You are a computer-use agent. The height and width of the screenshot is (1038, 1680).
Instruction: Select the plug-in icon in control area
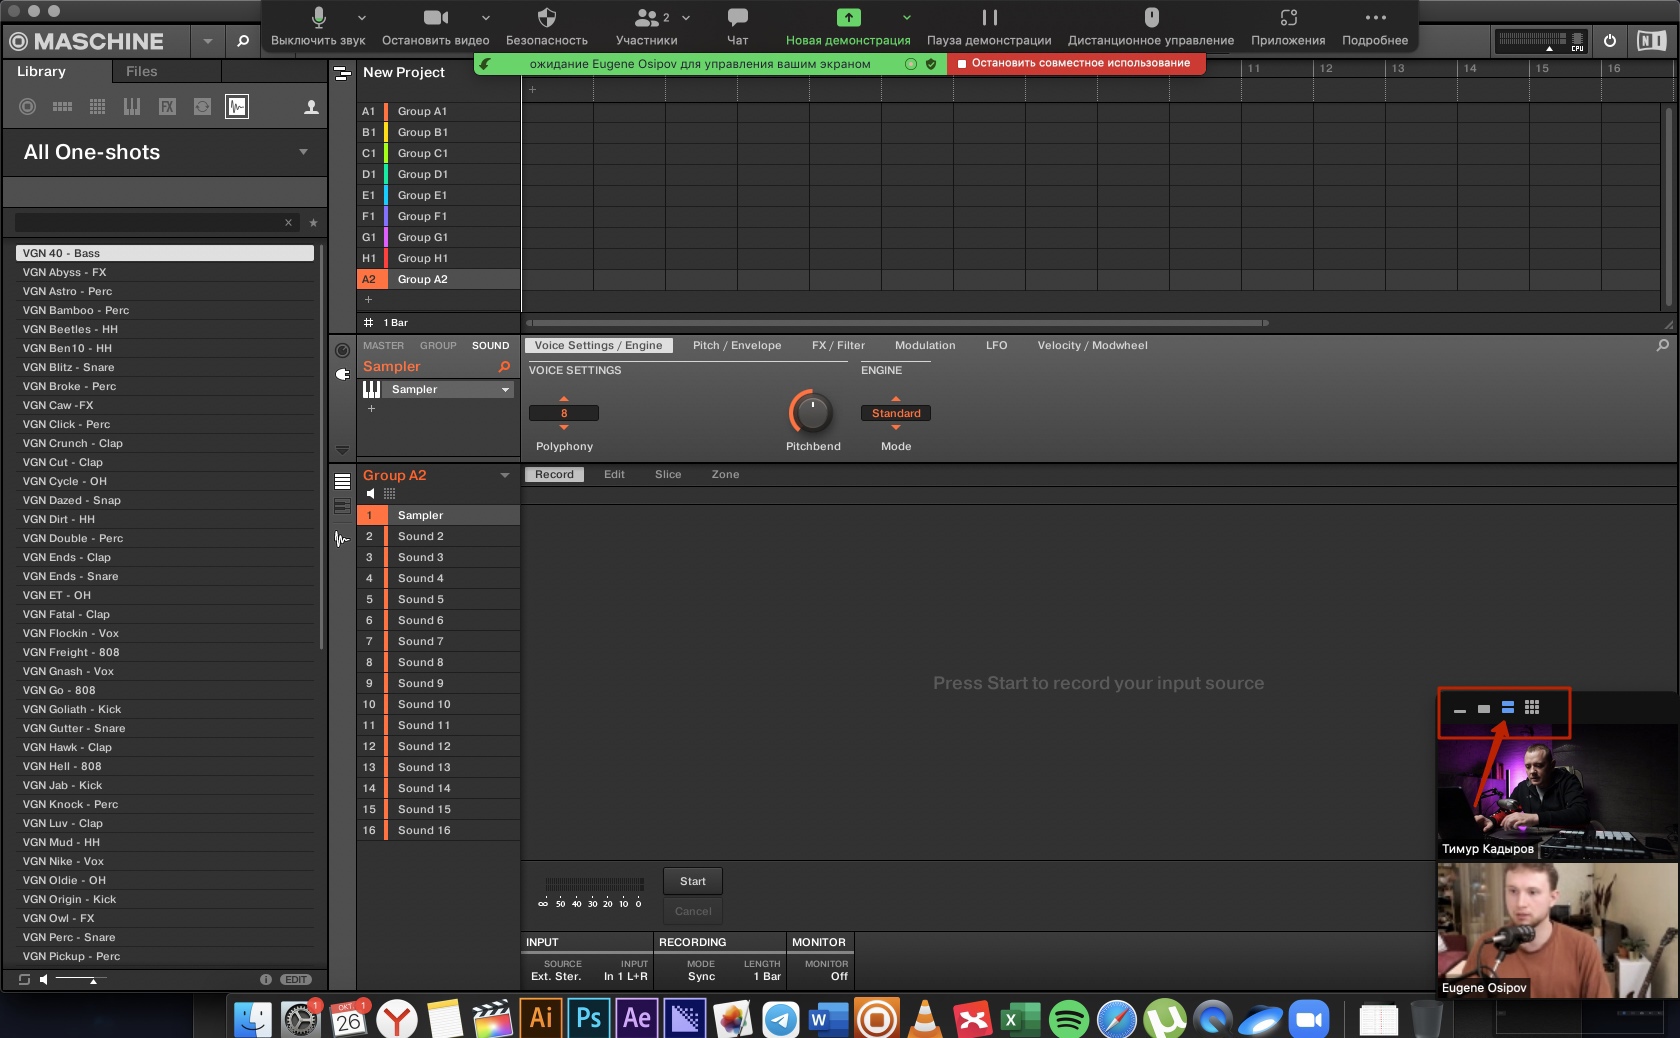(x=342, y=374)
